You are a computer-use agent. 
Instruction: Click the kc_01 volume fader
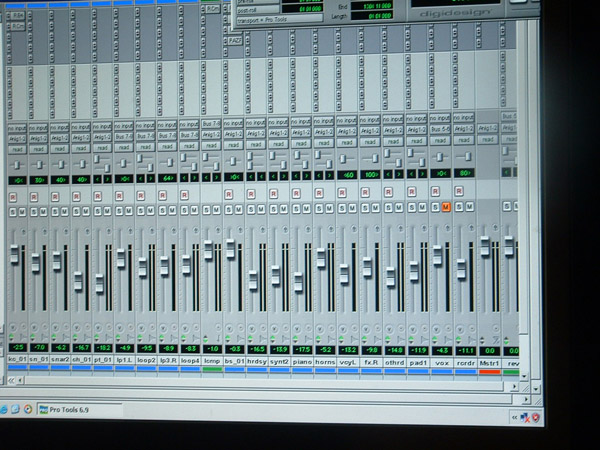pos(14,254)
